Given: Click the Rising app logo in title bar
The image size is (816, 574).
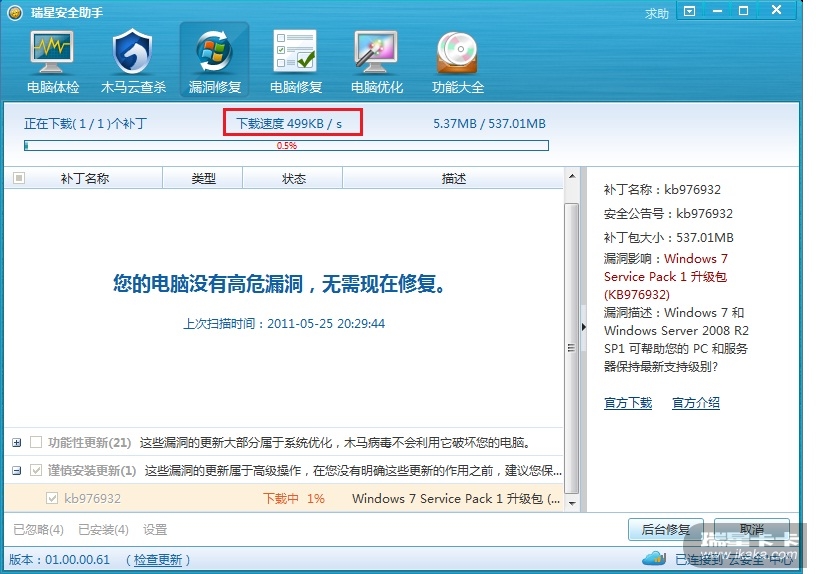Looking at the screenshot, I should 15,12.
